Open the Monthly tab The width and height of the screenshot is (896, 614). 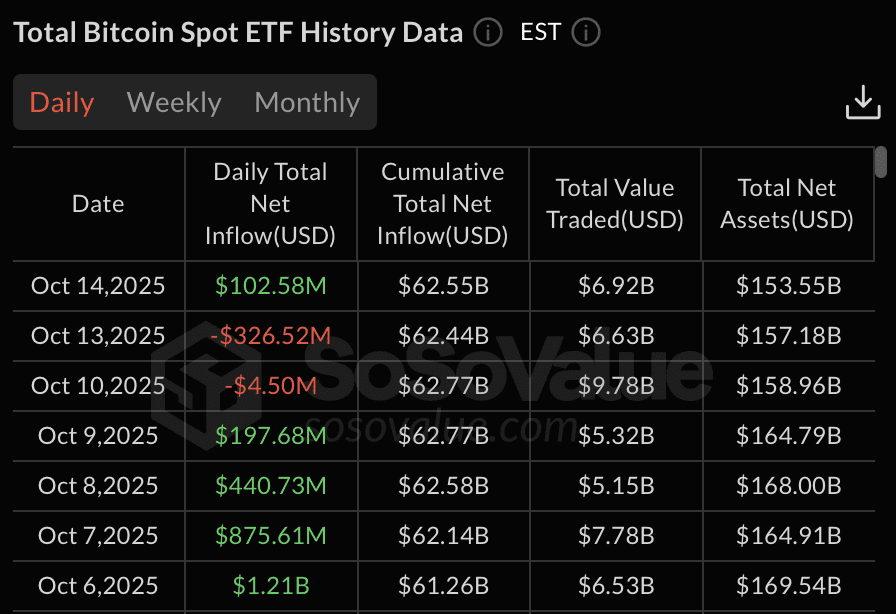307,102
